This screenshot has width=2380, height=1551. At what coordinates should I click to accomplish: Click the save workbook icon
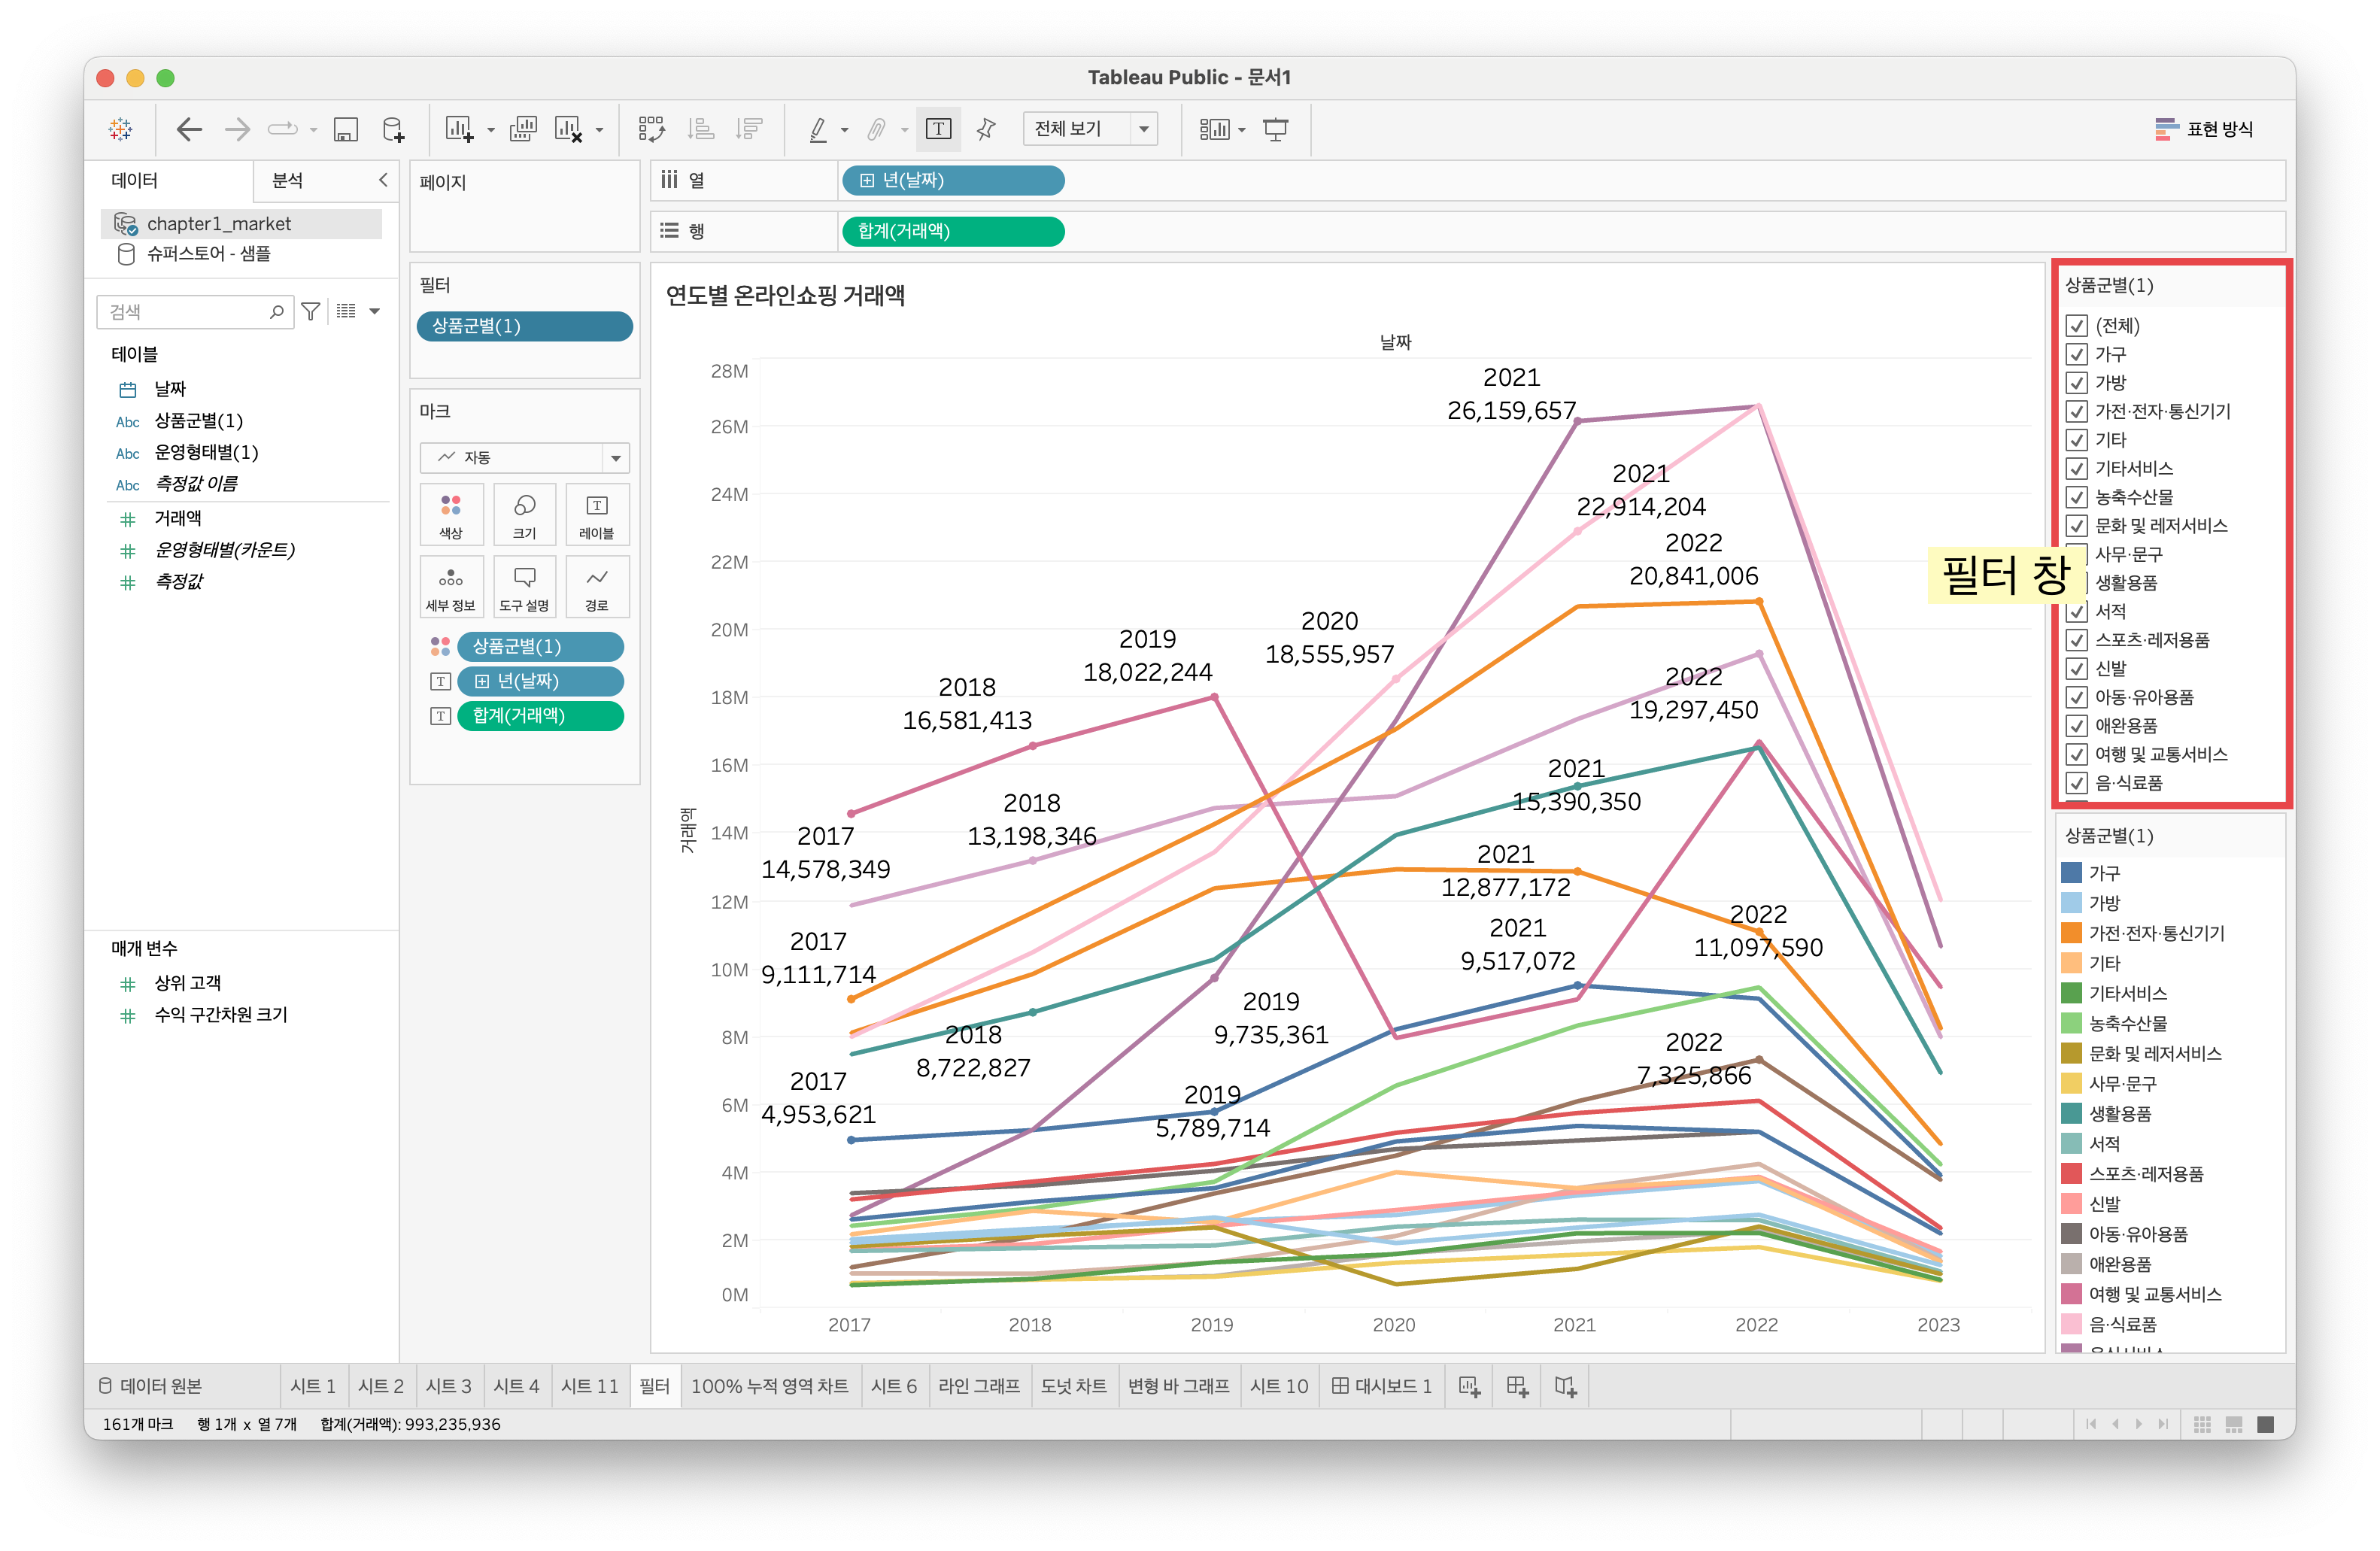[345, 129]
